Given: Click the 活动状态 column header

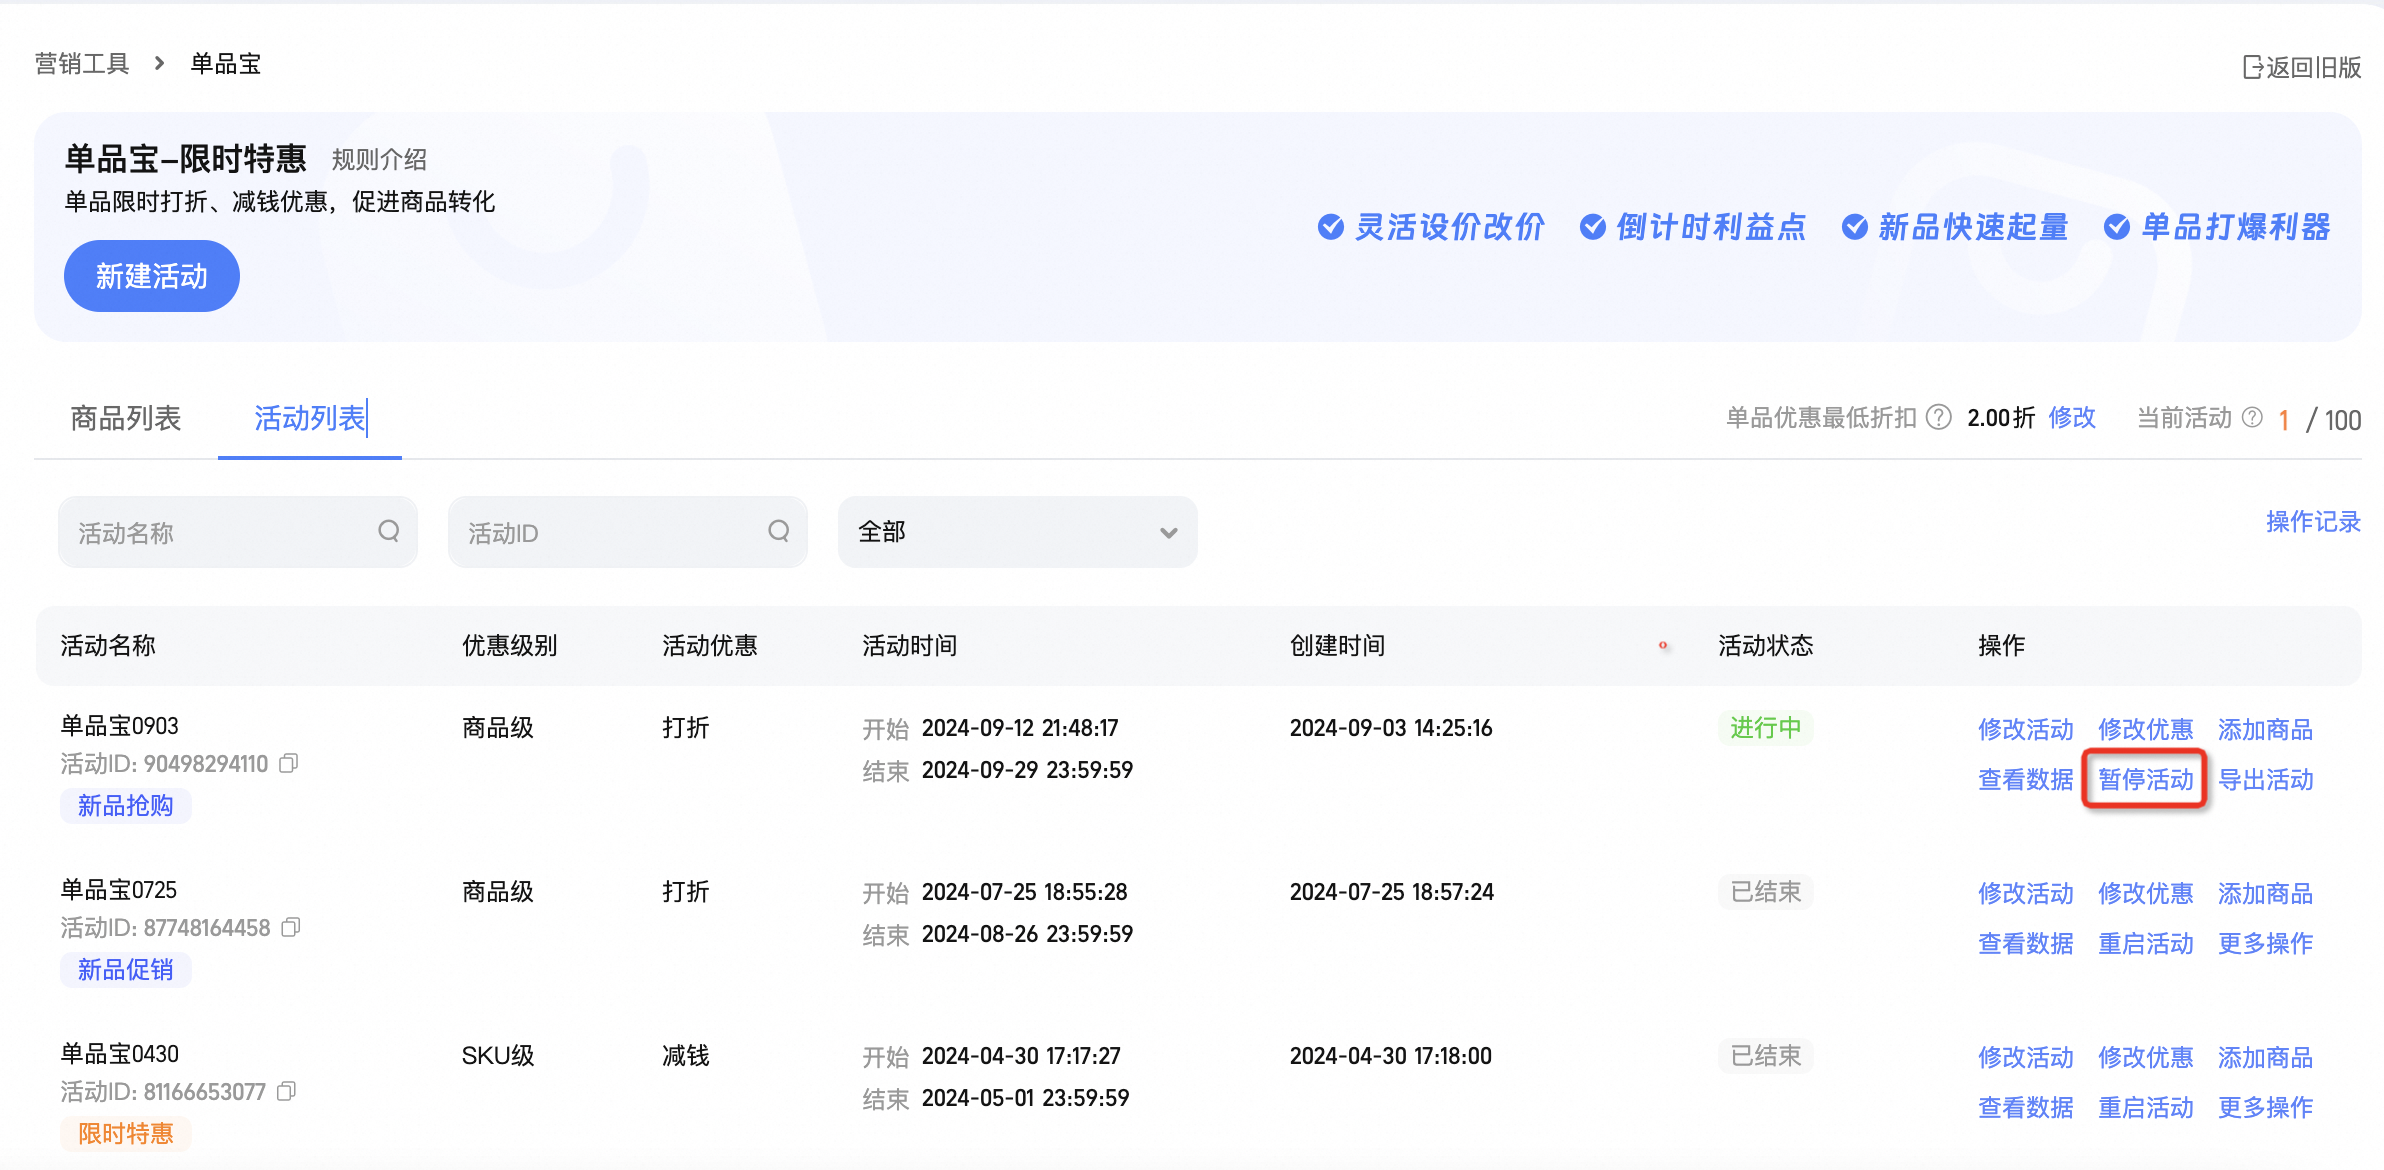Looking at the screenshot, I should coord(1766,645).
